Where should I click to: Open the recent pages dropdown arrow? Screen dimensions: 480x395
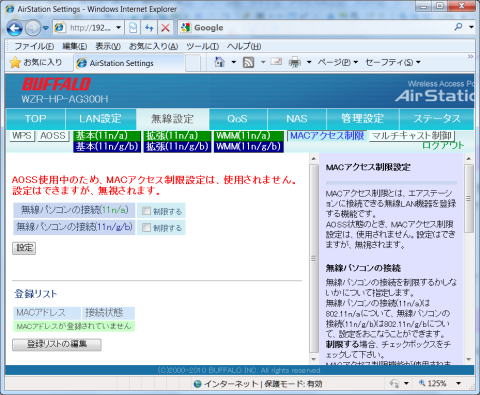click(46, 28)
